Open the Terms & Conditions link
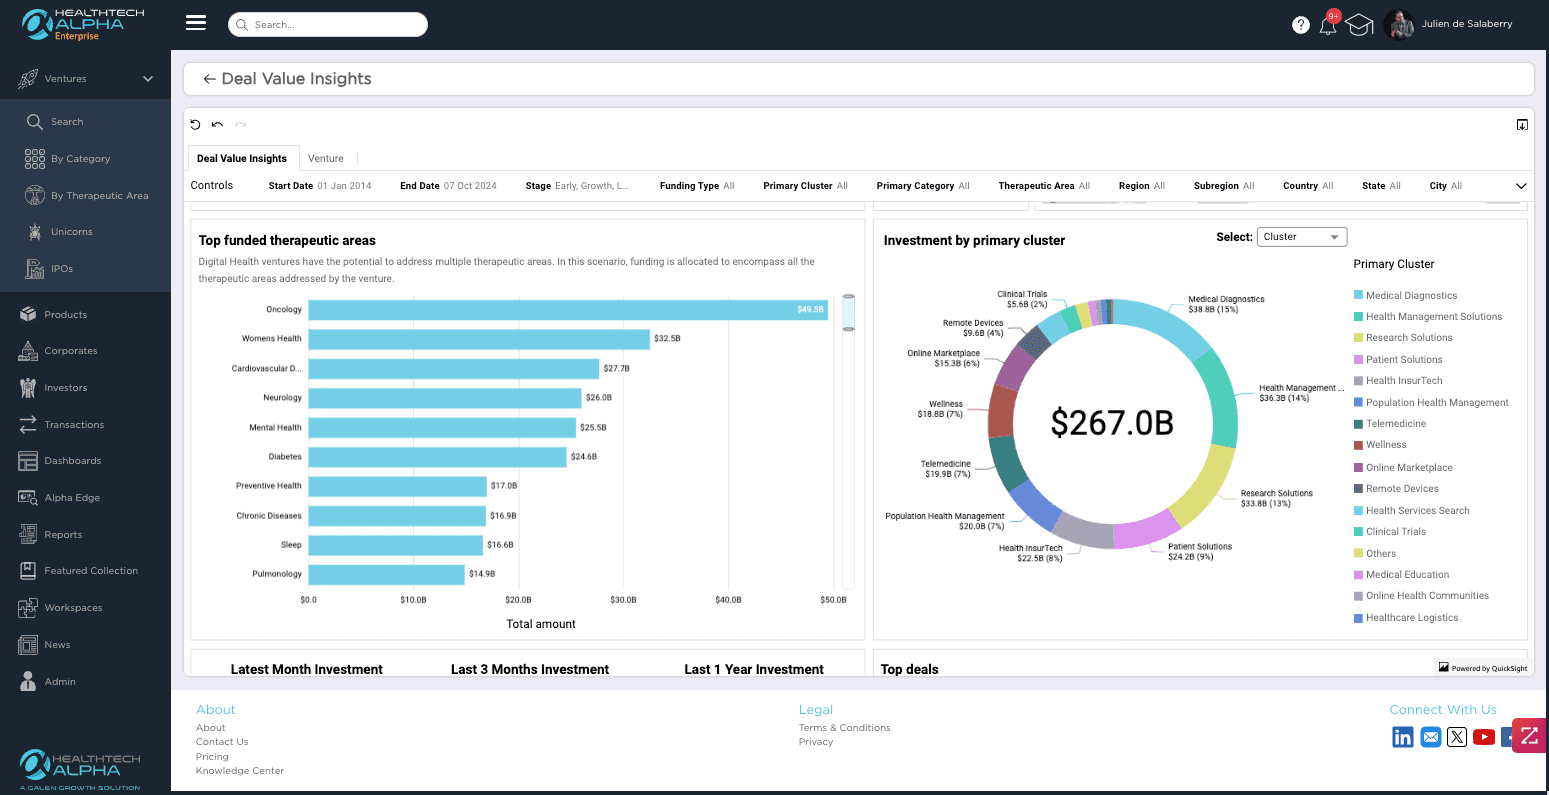 [845, 728]
